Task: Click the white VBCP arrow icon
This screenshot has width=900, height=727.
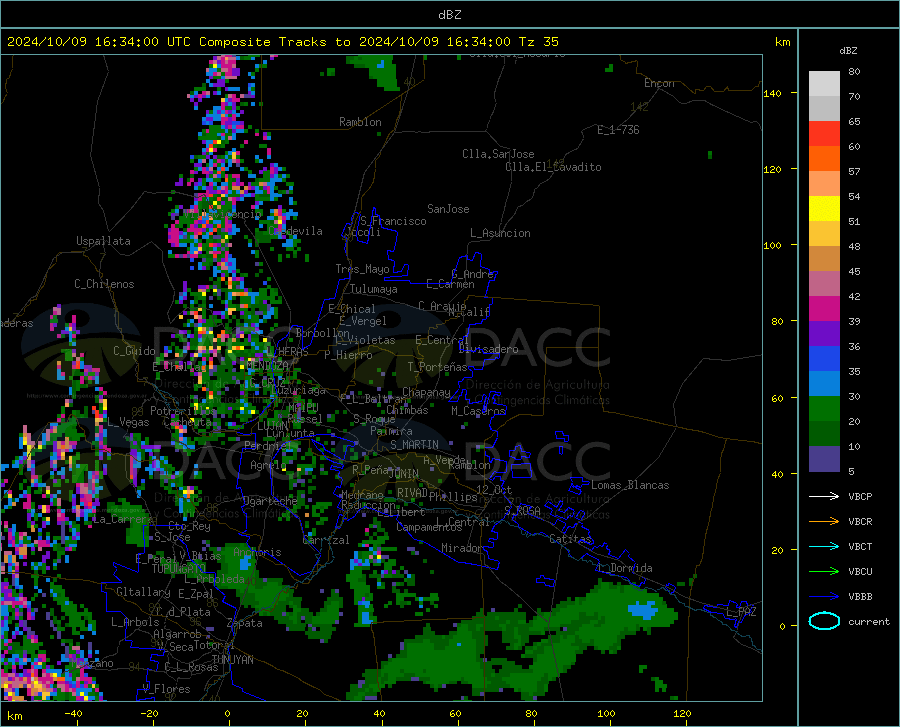Action: 824,496
